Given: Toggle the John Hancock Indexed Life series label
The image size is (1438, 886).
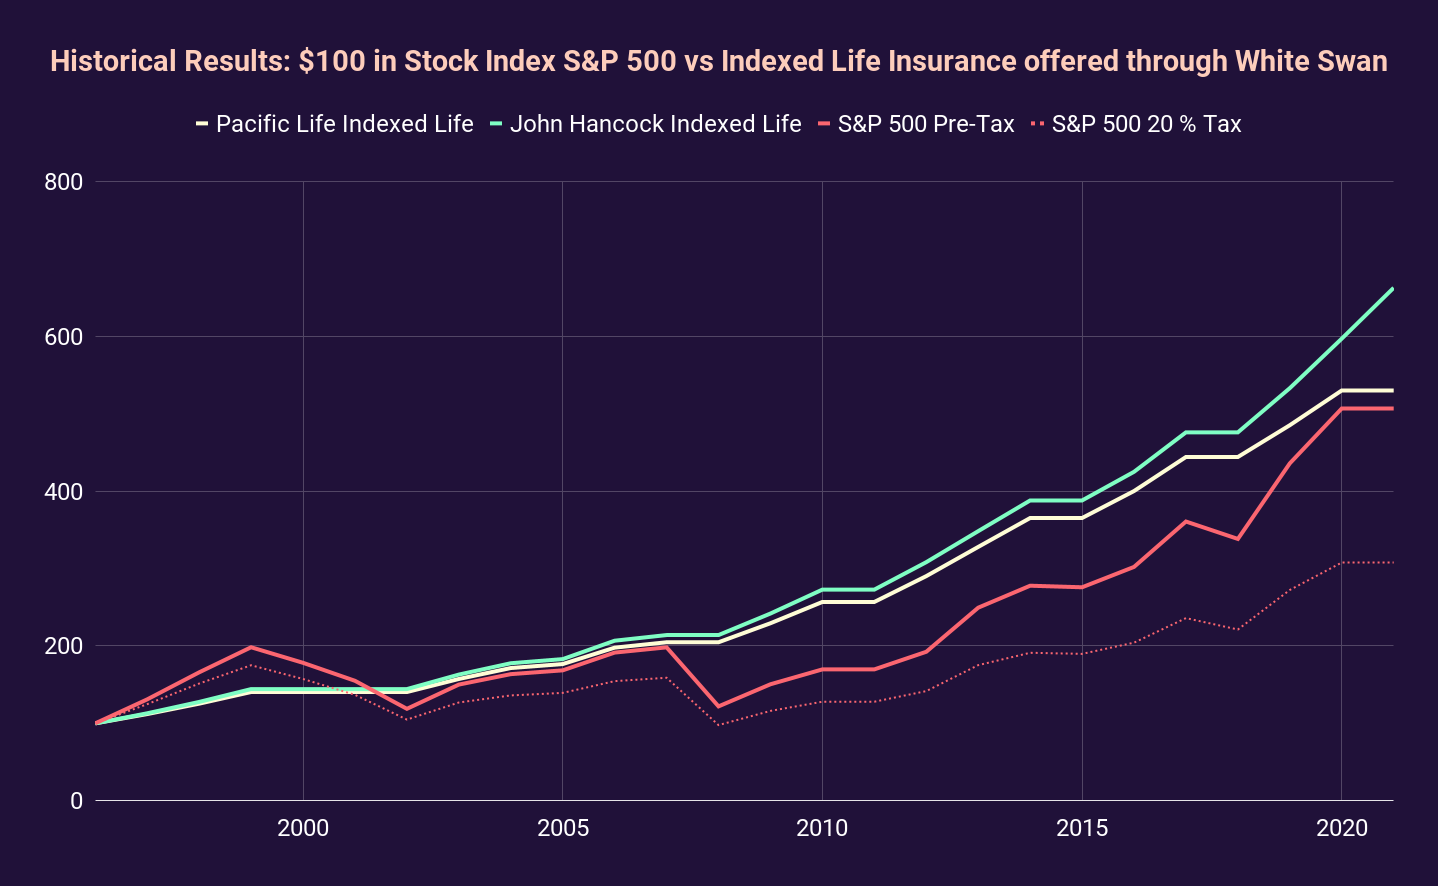Looking at the screenshot, I should point(655,124).
